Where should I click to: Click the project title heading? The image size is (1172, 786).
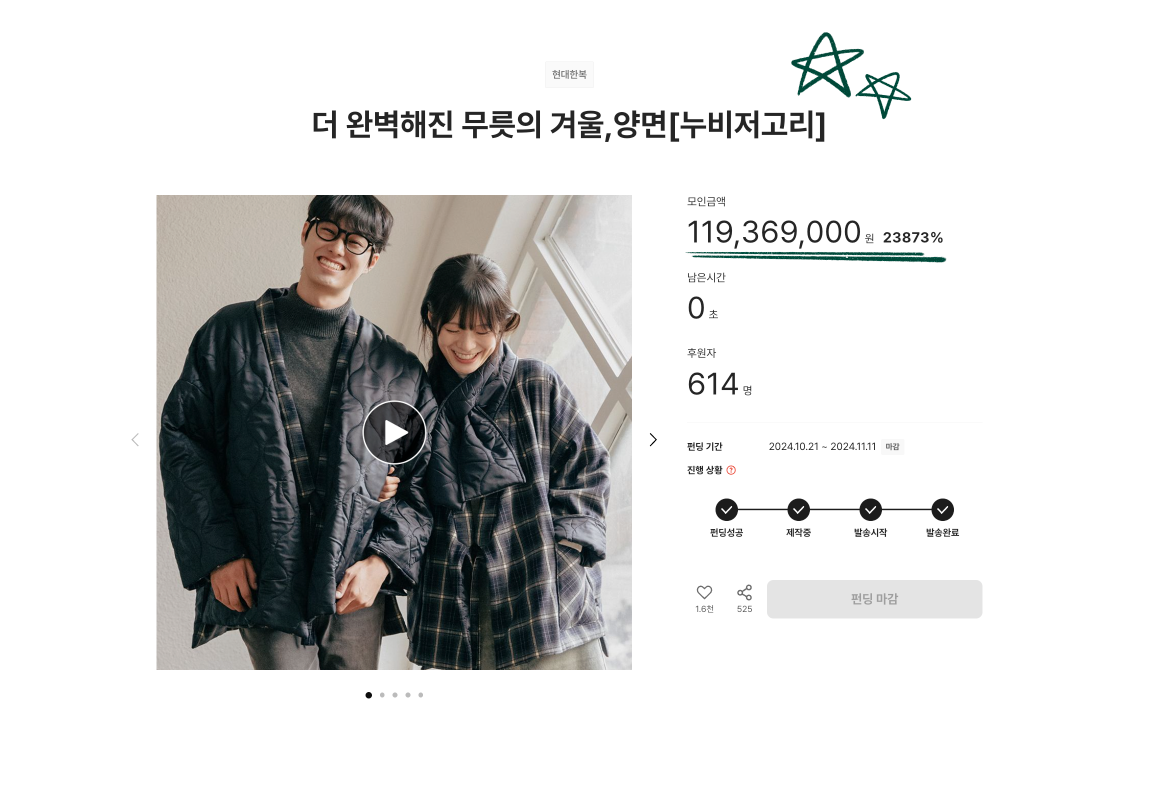pyautogui.click(x=569, y=124)
